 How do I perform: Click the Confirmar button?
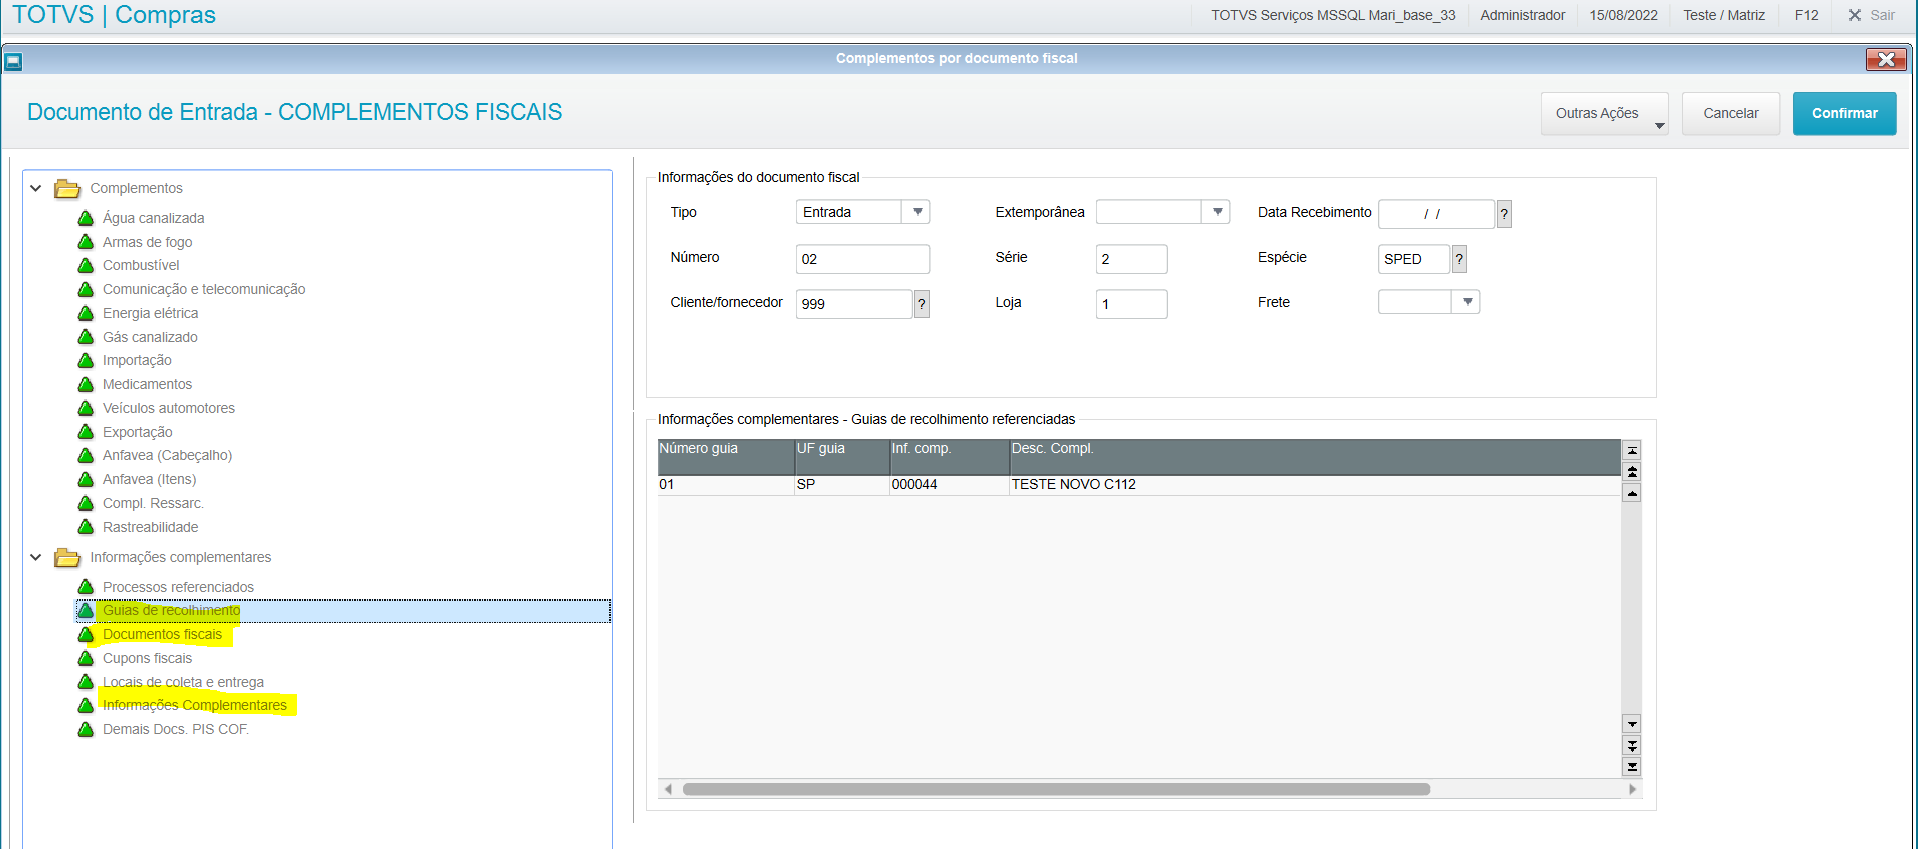point(1844,114)
